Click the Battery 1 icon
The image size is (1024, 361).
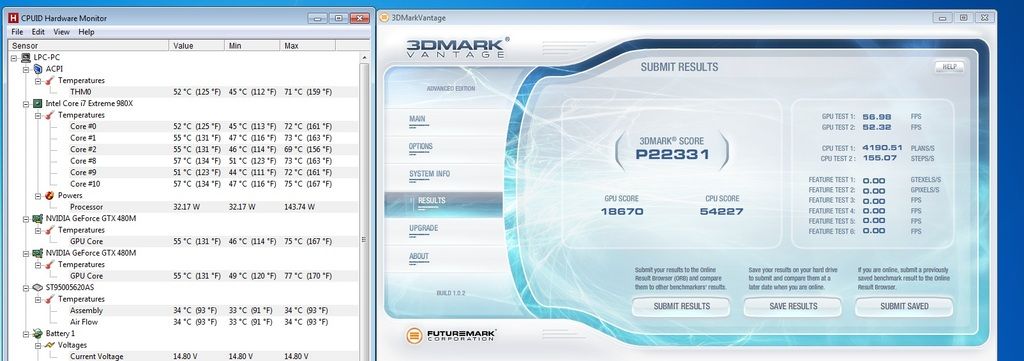click(x=37, y=334)
